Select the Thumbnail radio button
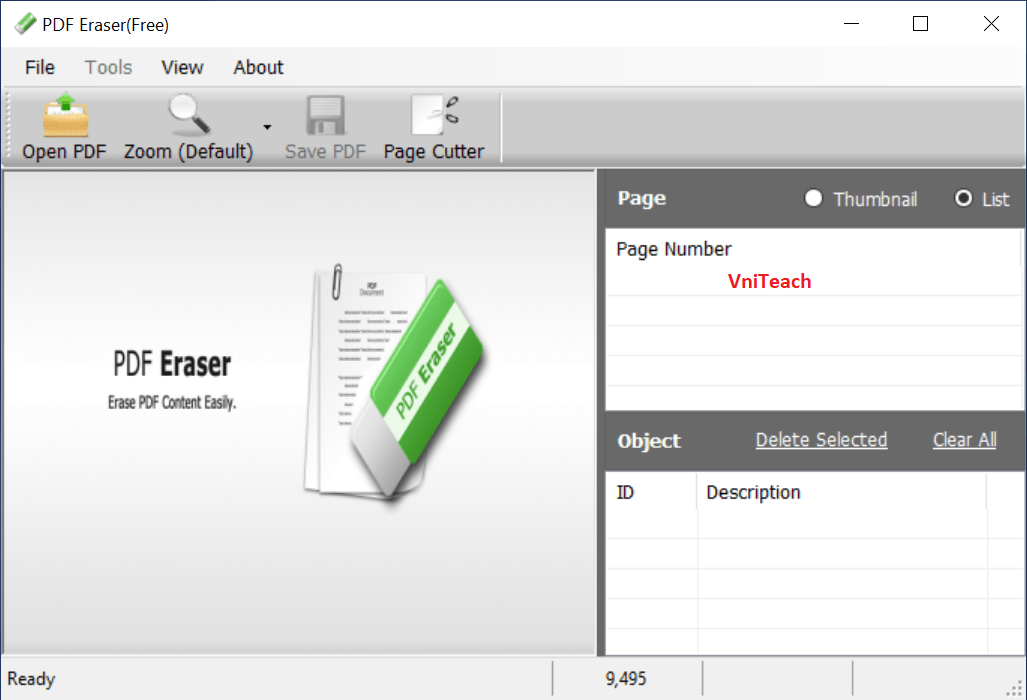1027x700 pixels. (813, 198)
